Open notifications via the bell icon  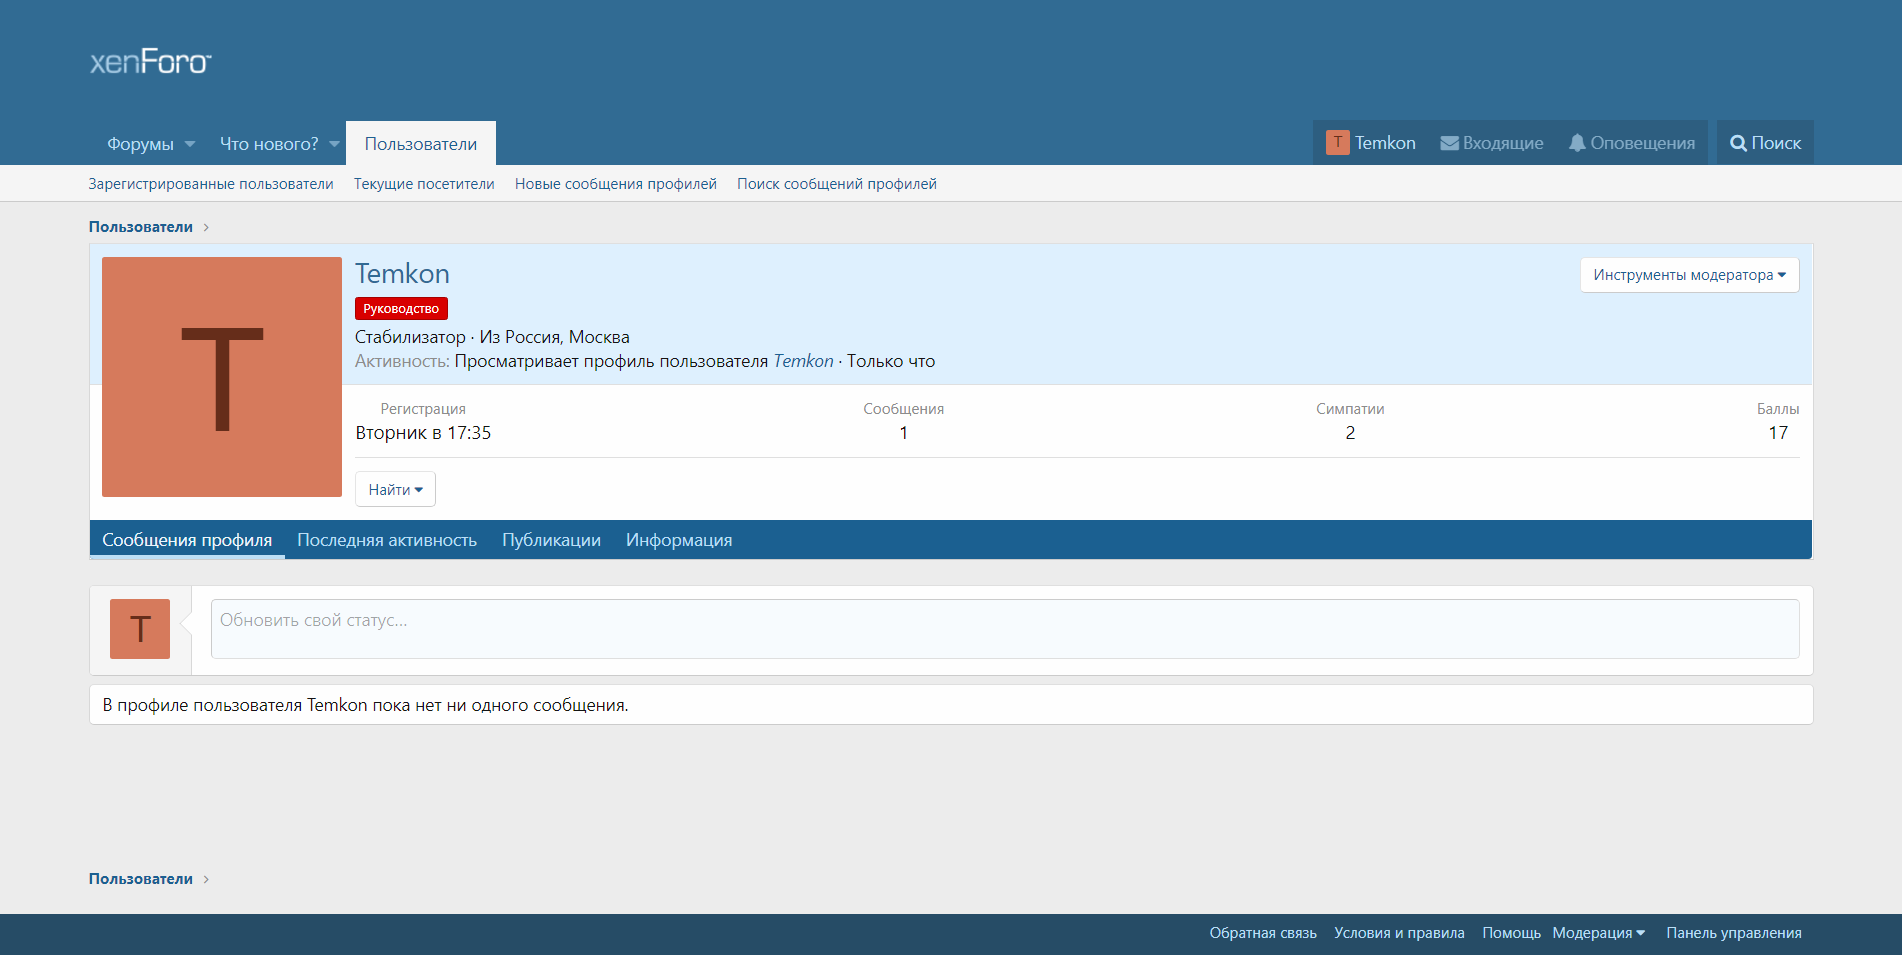(x=1577, y=143)
